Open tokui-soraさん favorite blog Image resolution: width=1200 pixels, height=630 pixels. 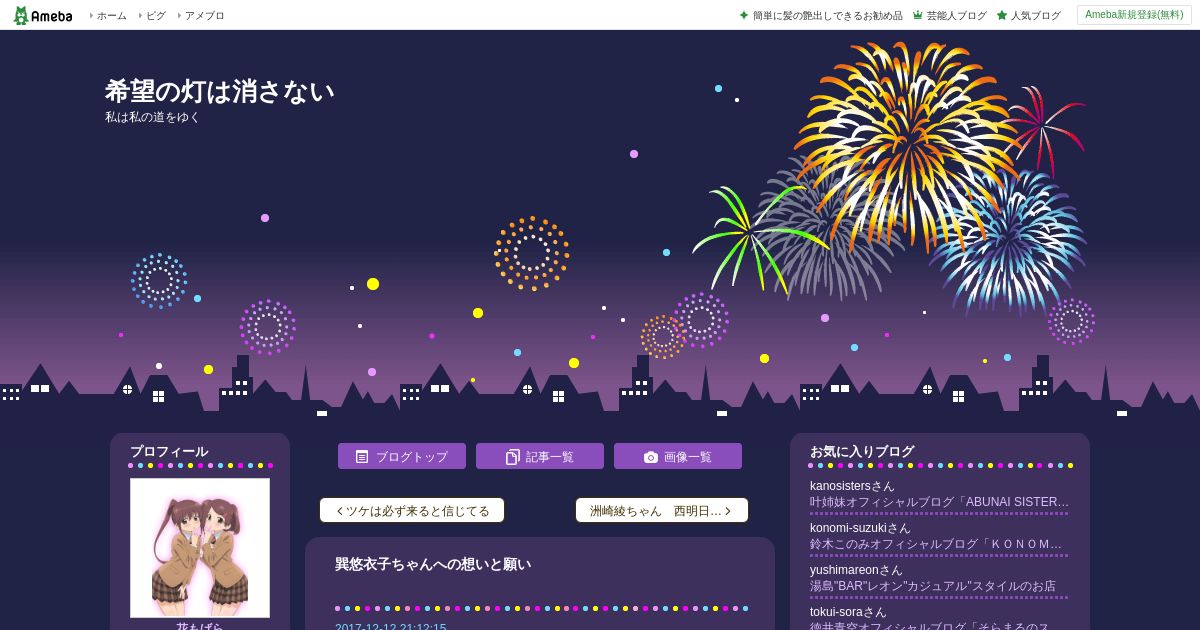click(849, 612)
